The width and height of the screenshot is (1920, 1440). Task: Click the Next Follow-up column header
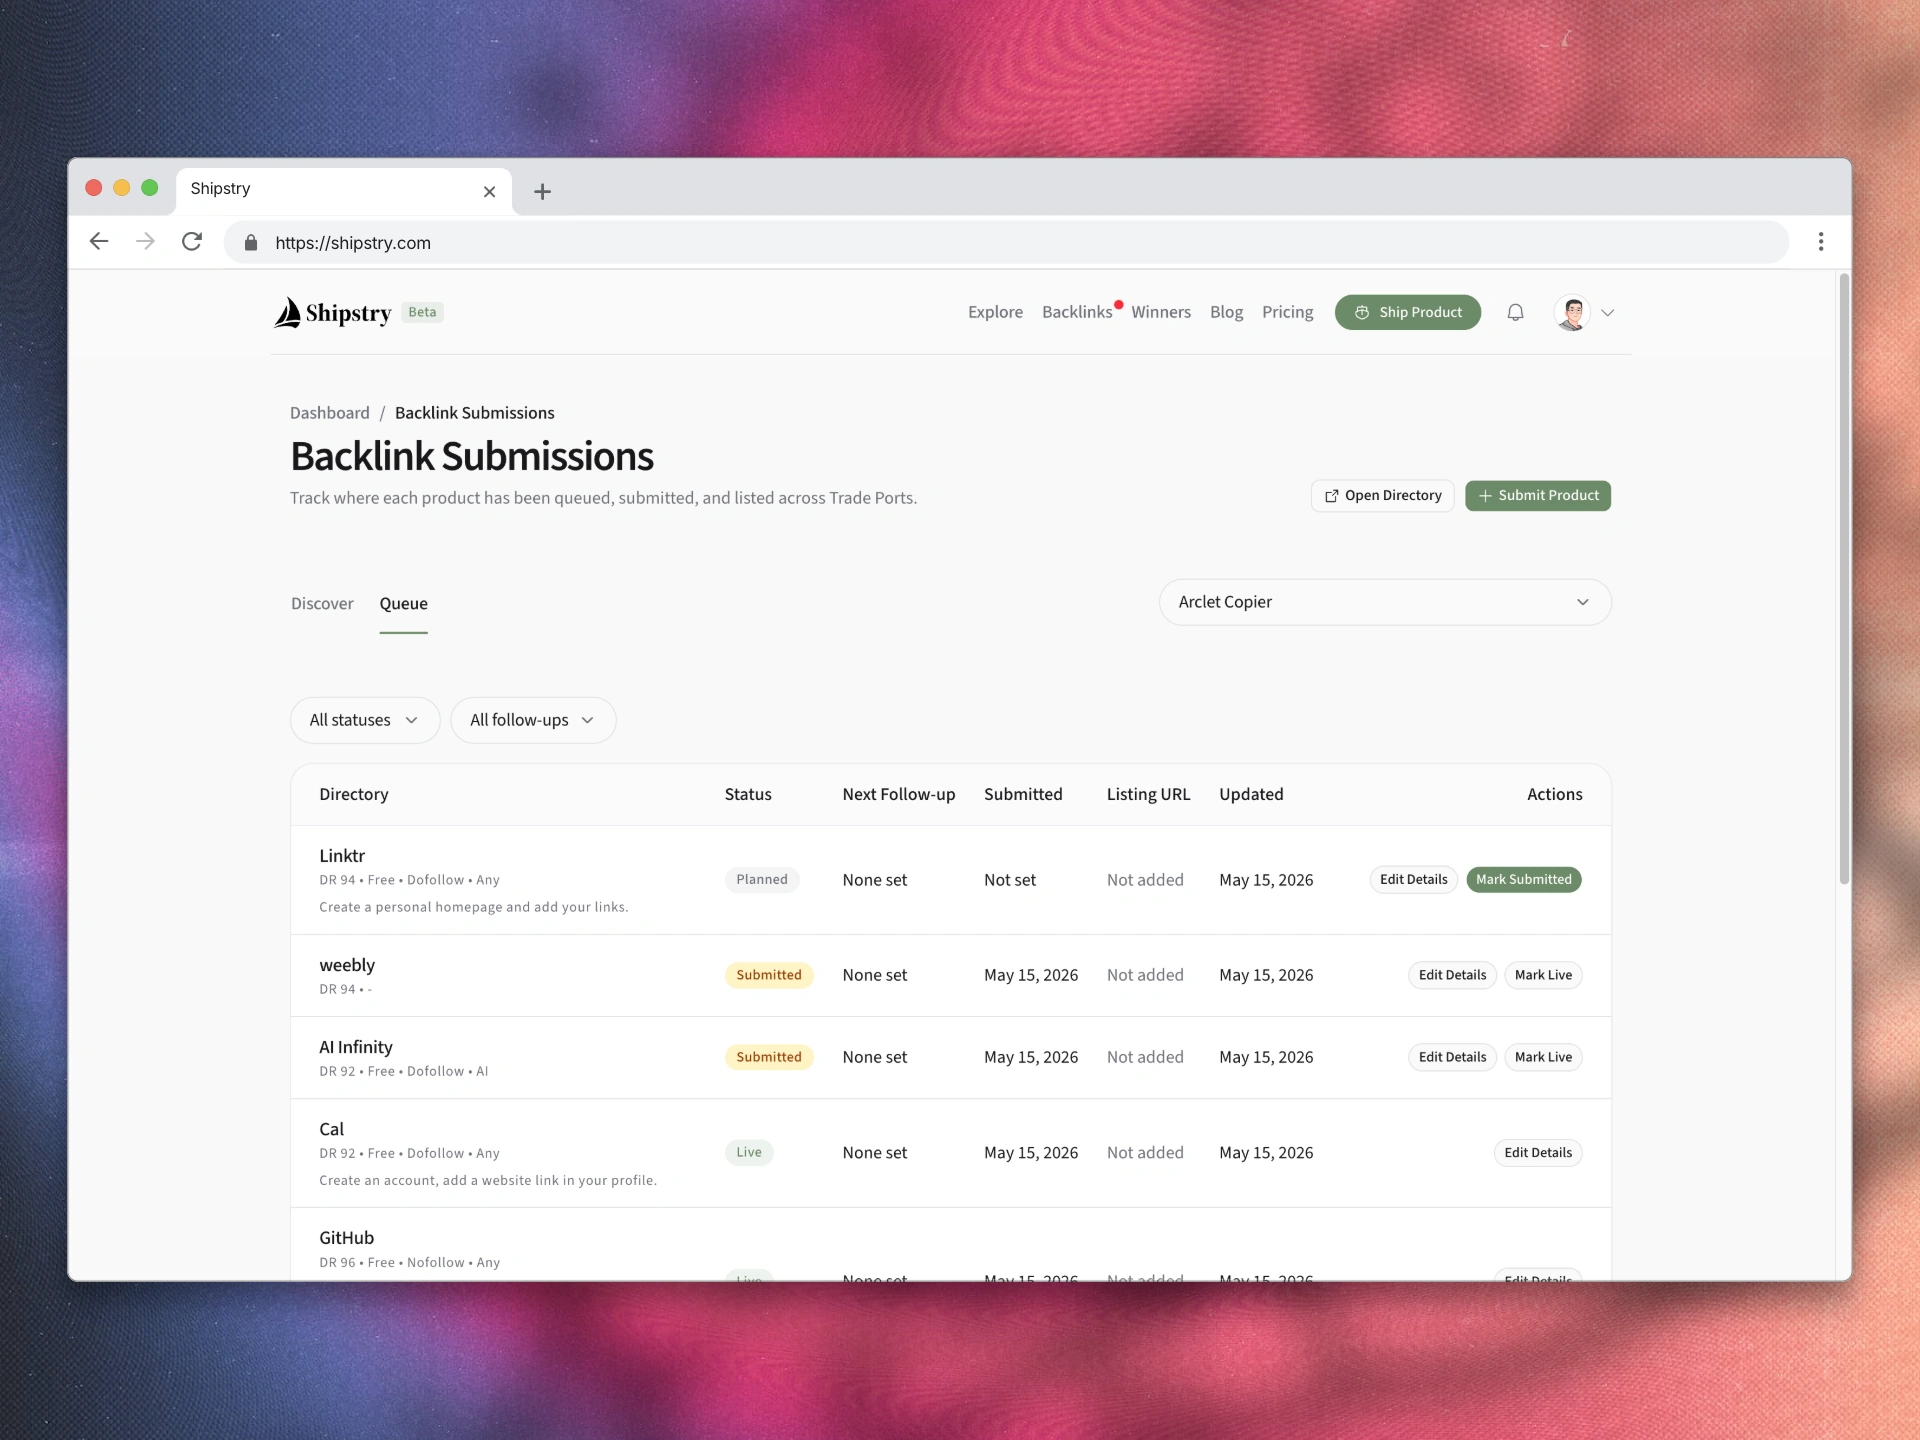click(899, 795)
